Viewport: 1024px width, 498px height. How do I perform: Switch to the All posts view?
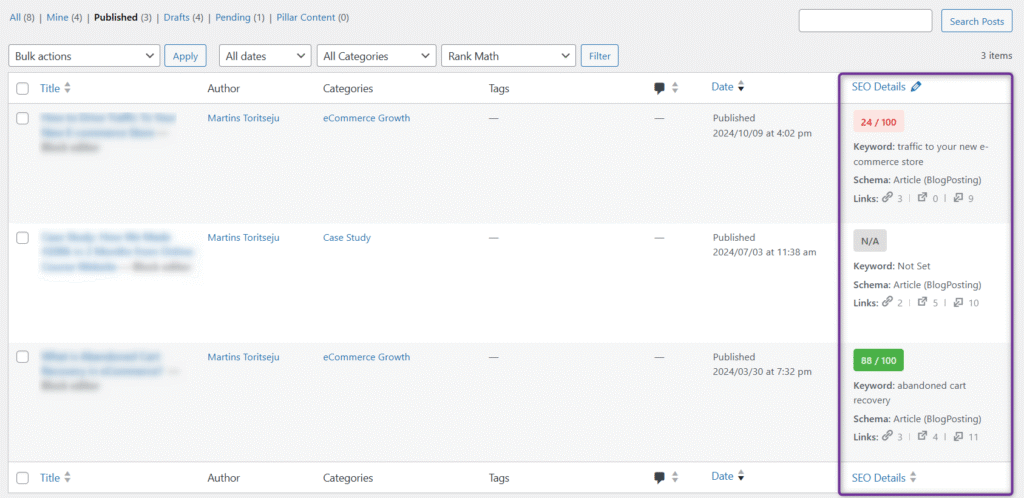tap(15, 18)
